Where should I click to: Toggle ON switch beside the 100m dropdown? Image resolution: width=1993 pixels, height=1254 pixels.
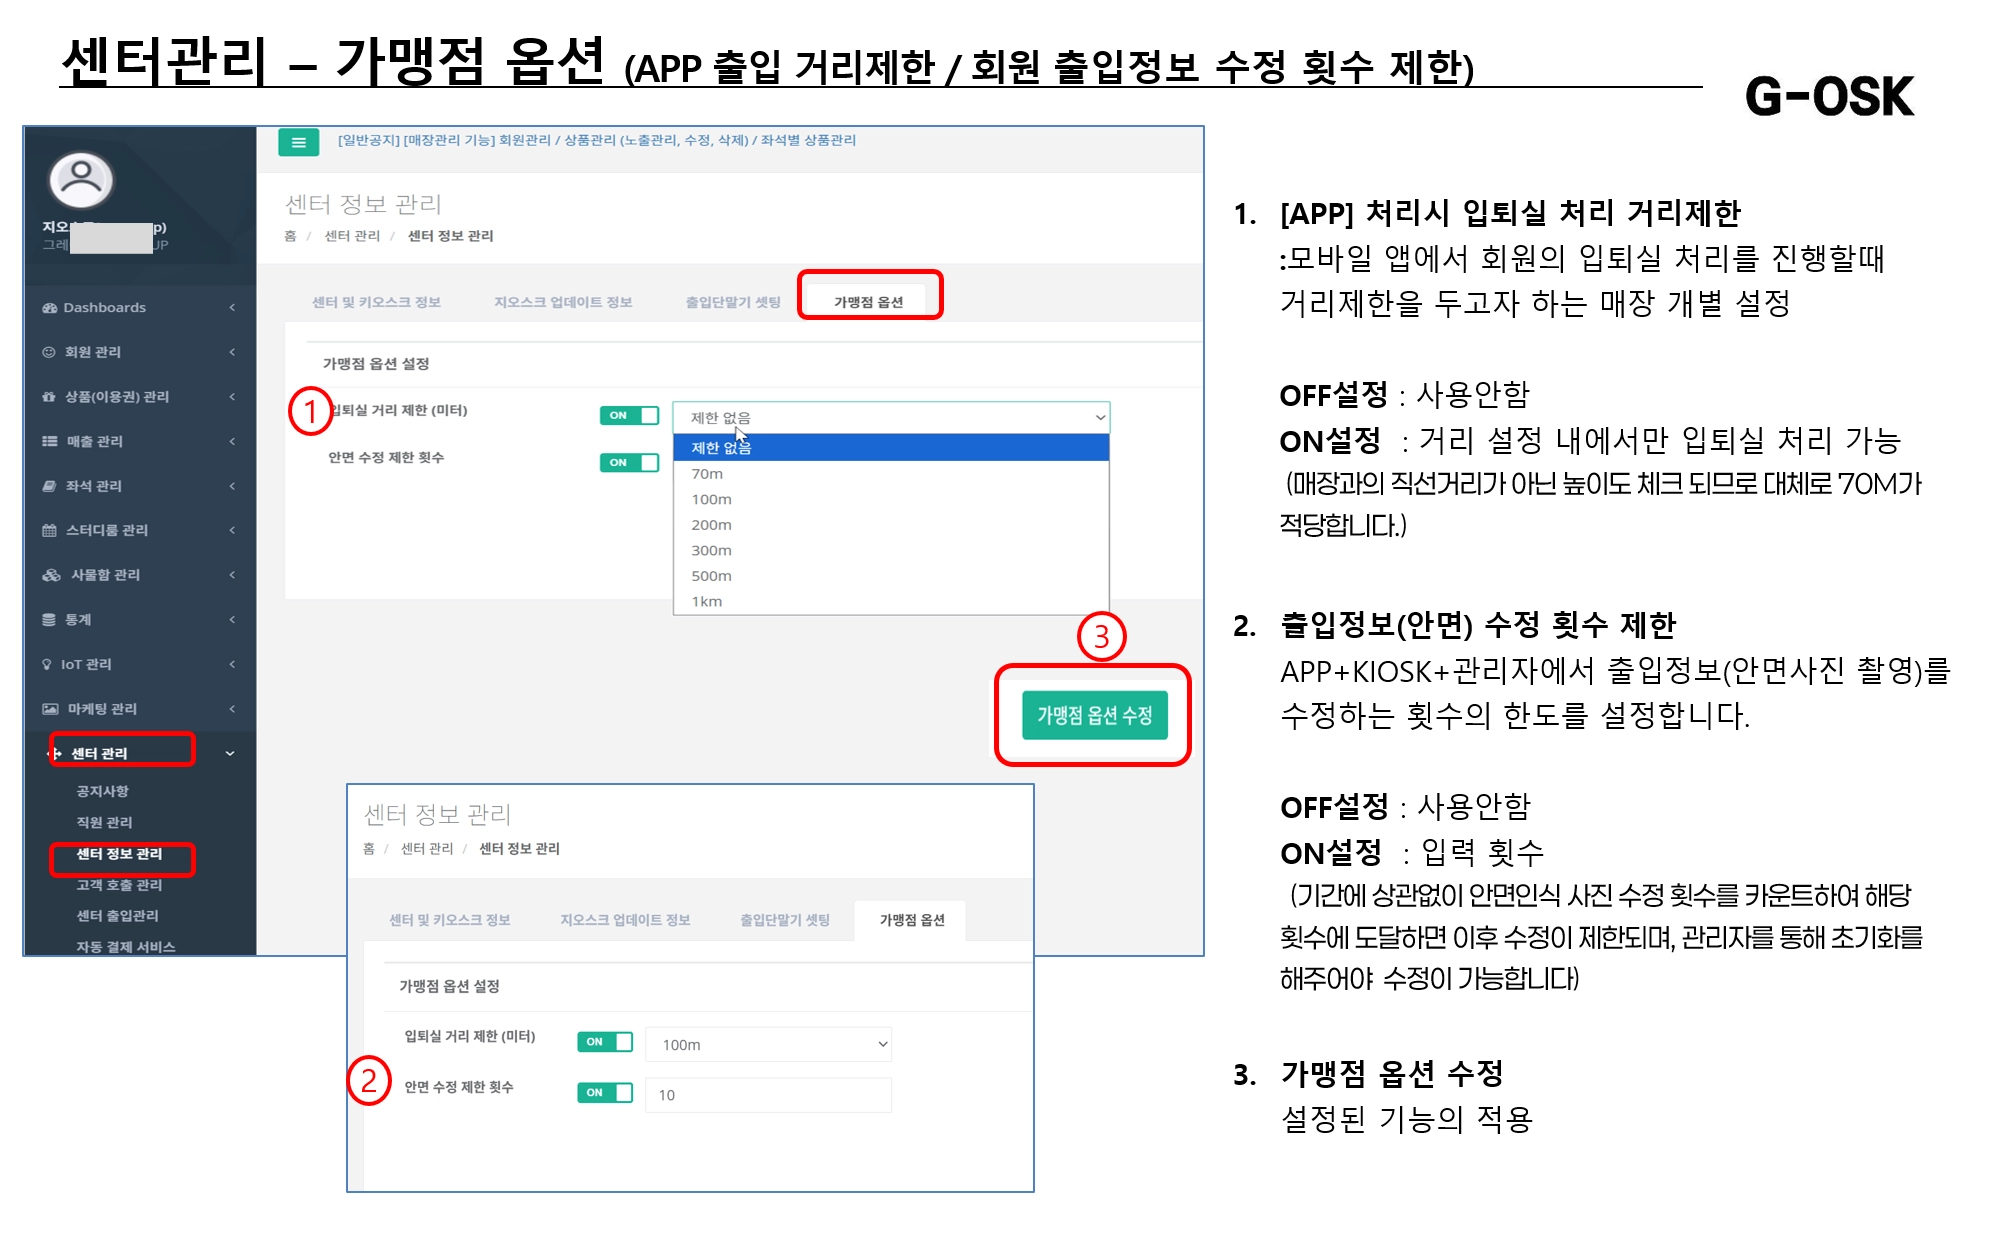605,1042
